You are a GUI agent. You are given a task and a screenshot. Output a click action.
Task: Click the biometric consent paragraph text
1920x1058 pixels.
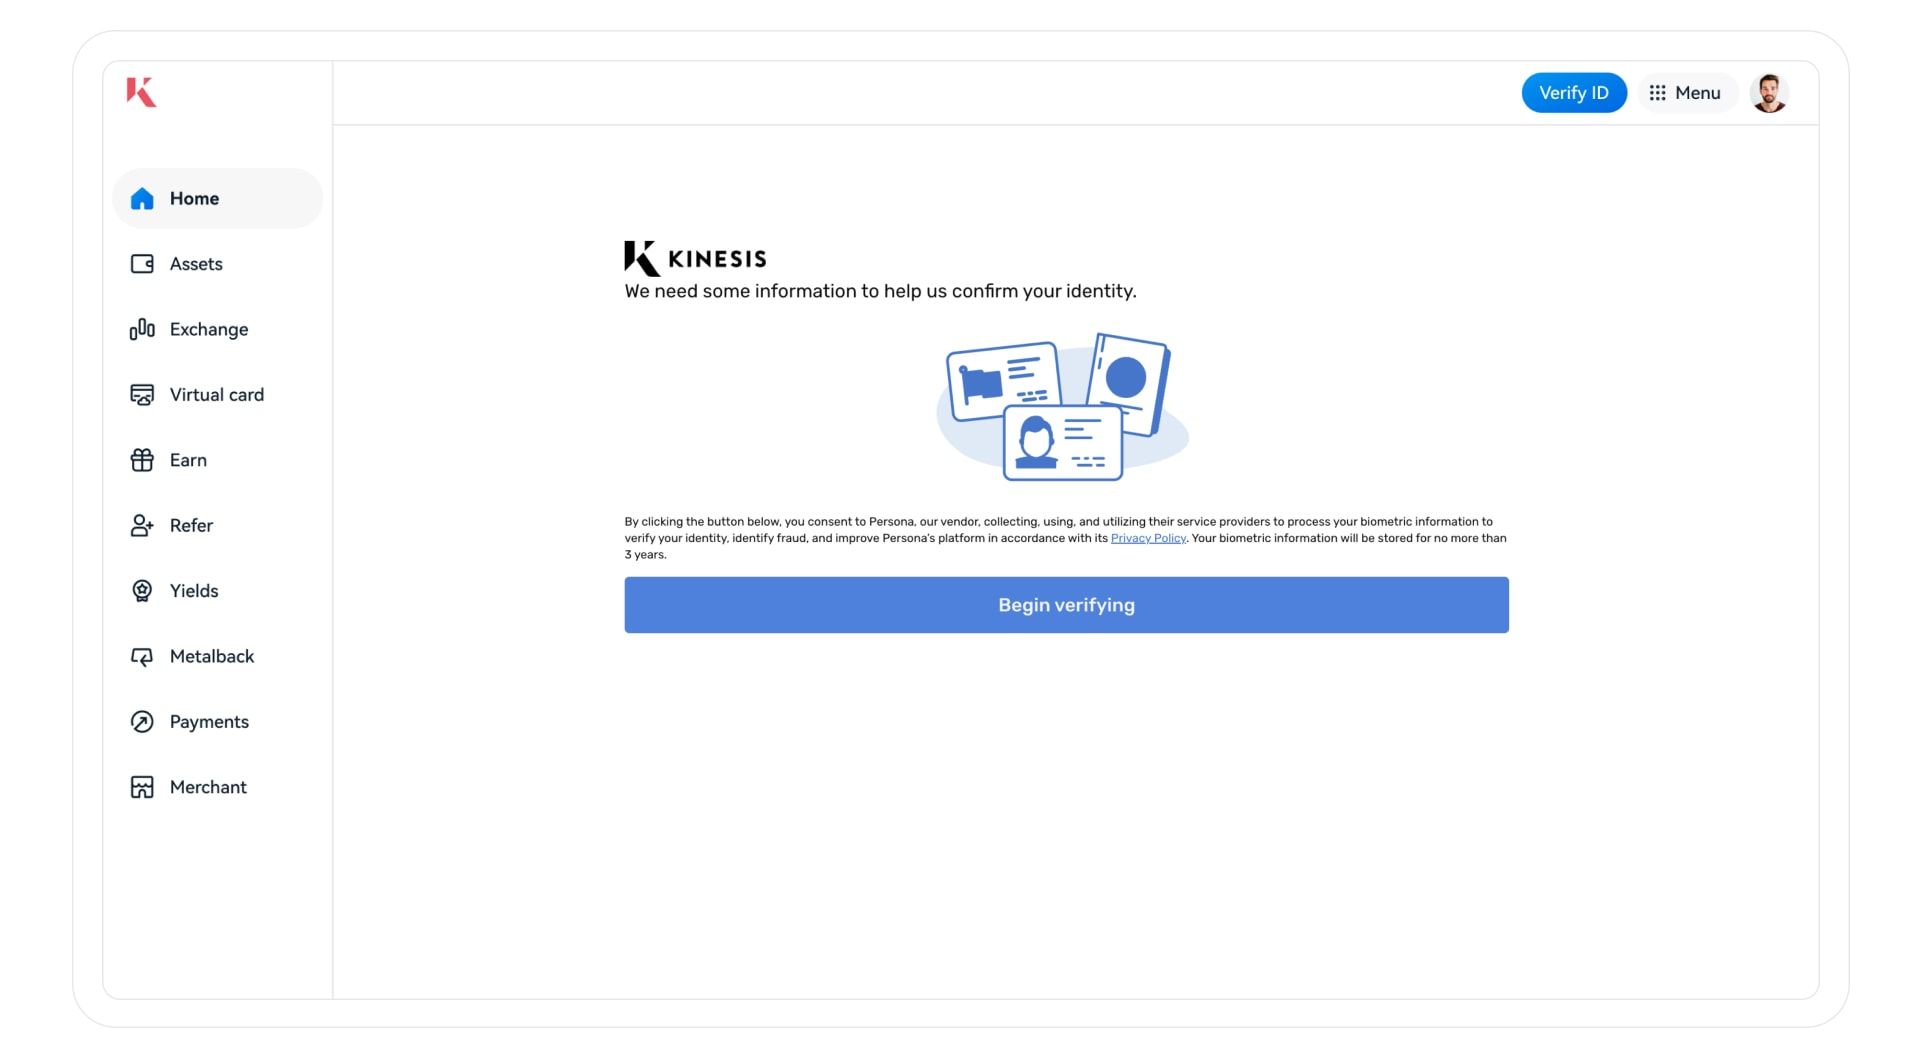(x=1066, y=538)
